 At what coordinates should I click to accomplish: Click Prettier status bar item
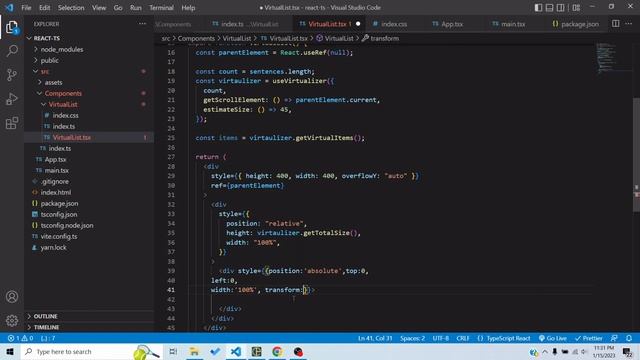click(x=589, y=338)
